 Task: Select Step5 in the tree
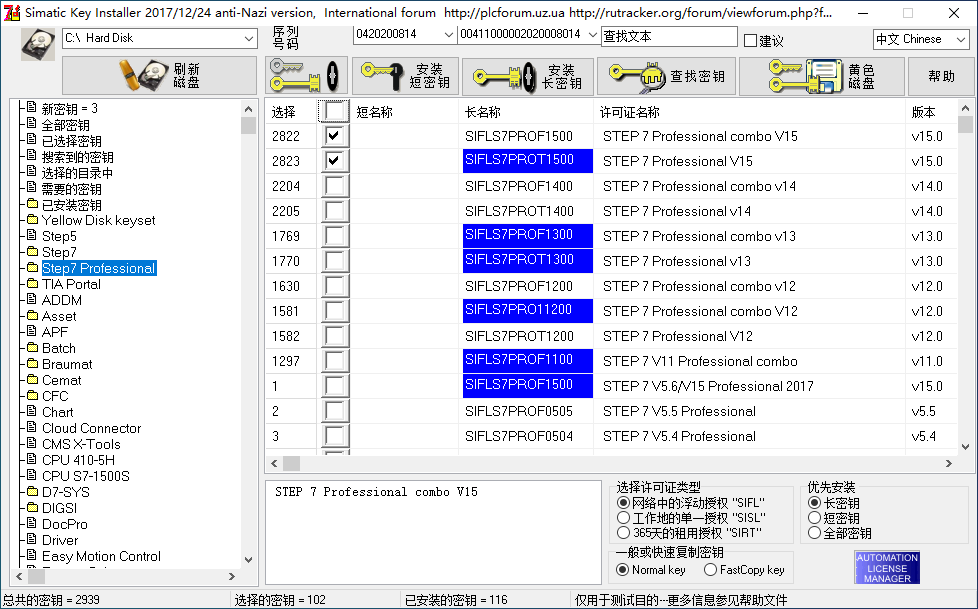(x=59, y=236)
